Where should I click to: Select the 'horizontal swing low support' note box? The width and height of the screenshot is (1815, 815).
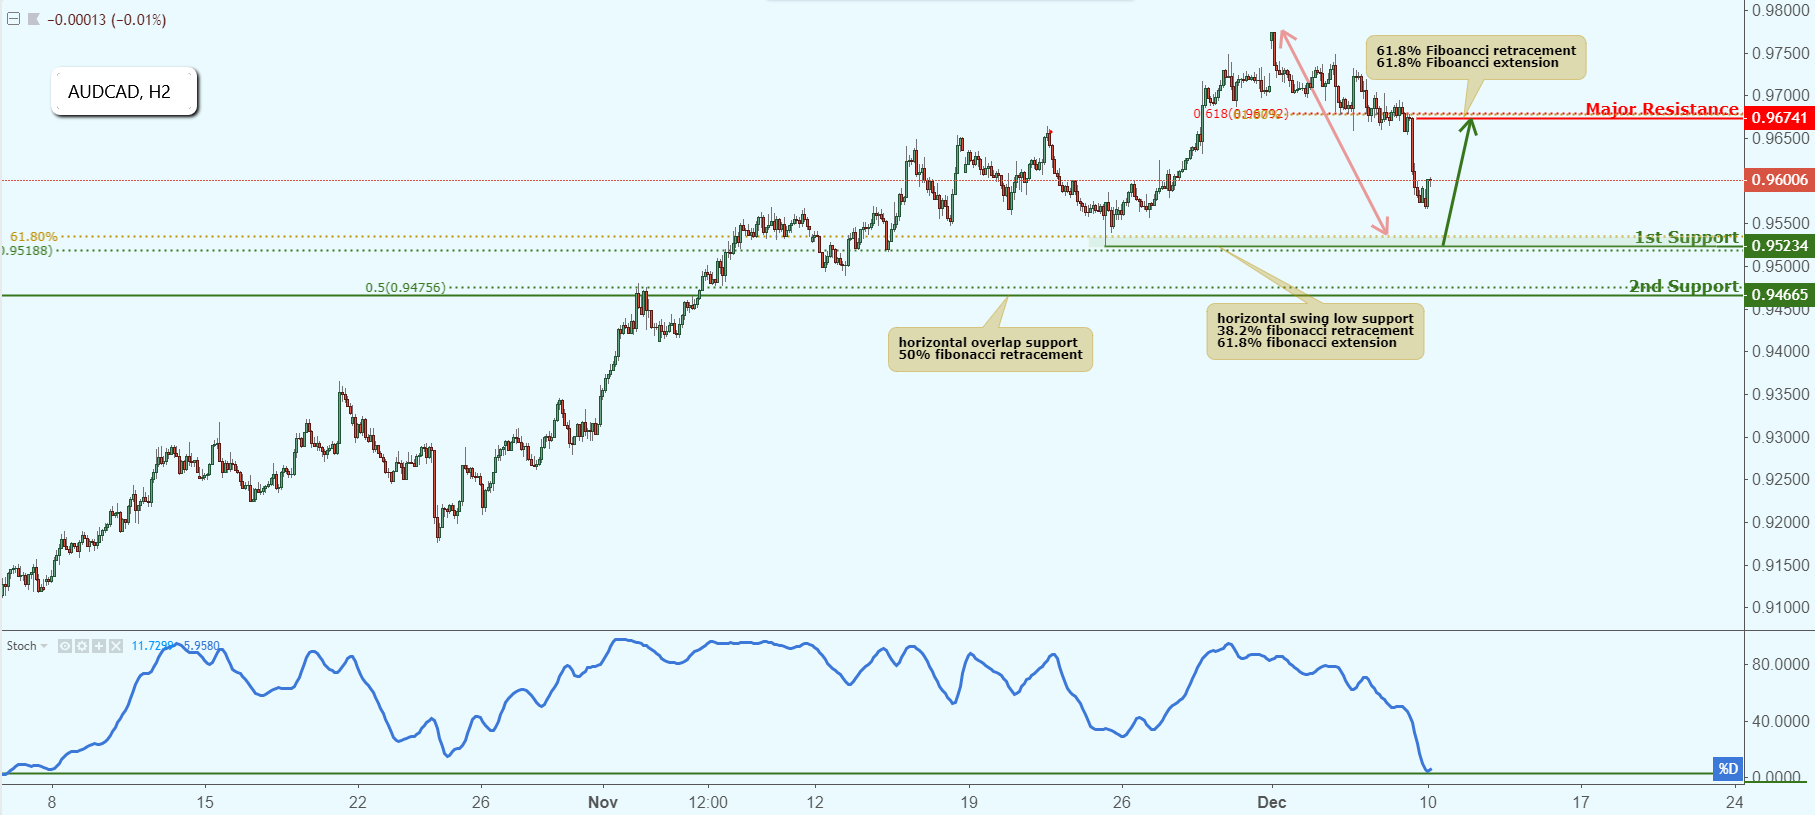1315,331
